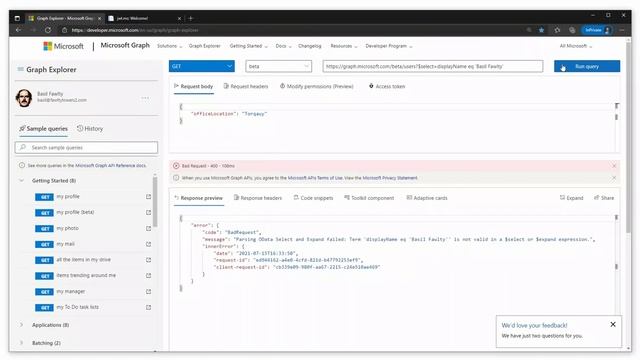The width and height of the screenshot is (640, 360).
Task: Click the Share response button
Action: [x=604, y=198]
